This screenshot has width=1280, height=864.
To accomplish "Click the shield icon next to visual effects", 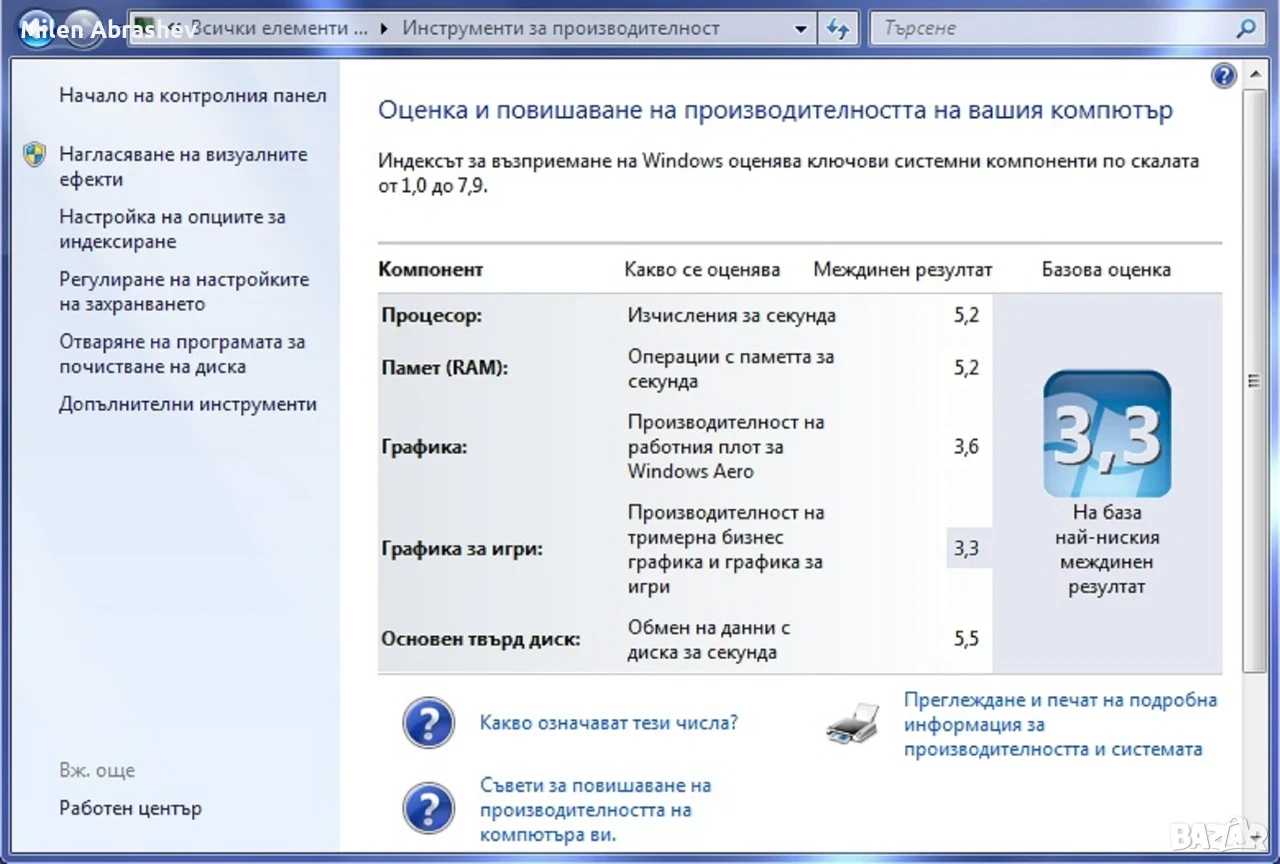I will (35, 155).
